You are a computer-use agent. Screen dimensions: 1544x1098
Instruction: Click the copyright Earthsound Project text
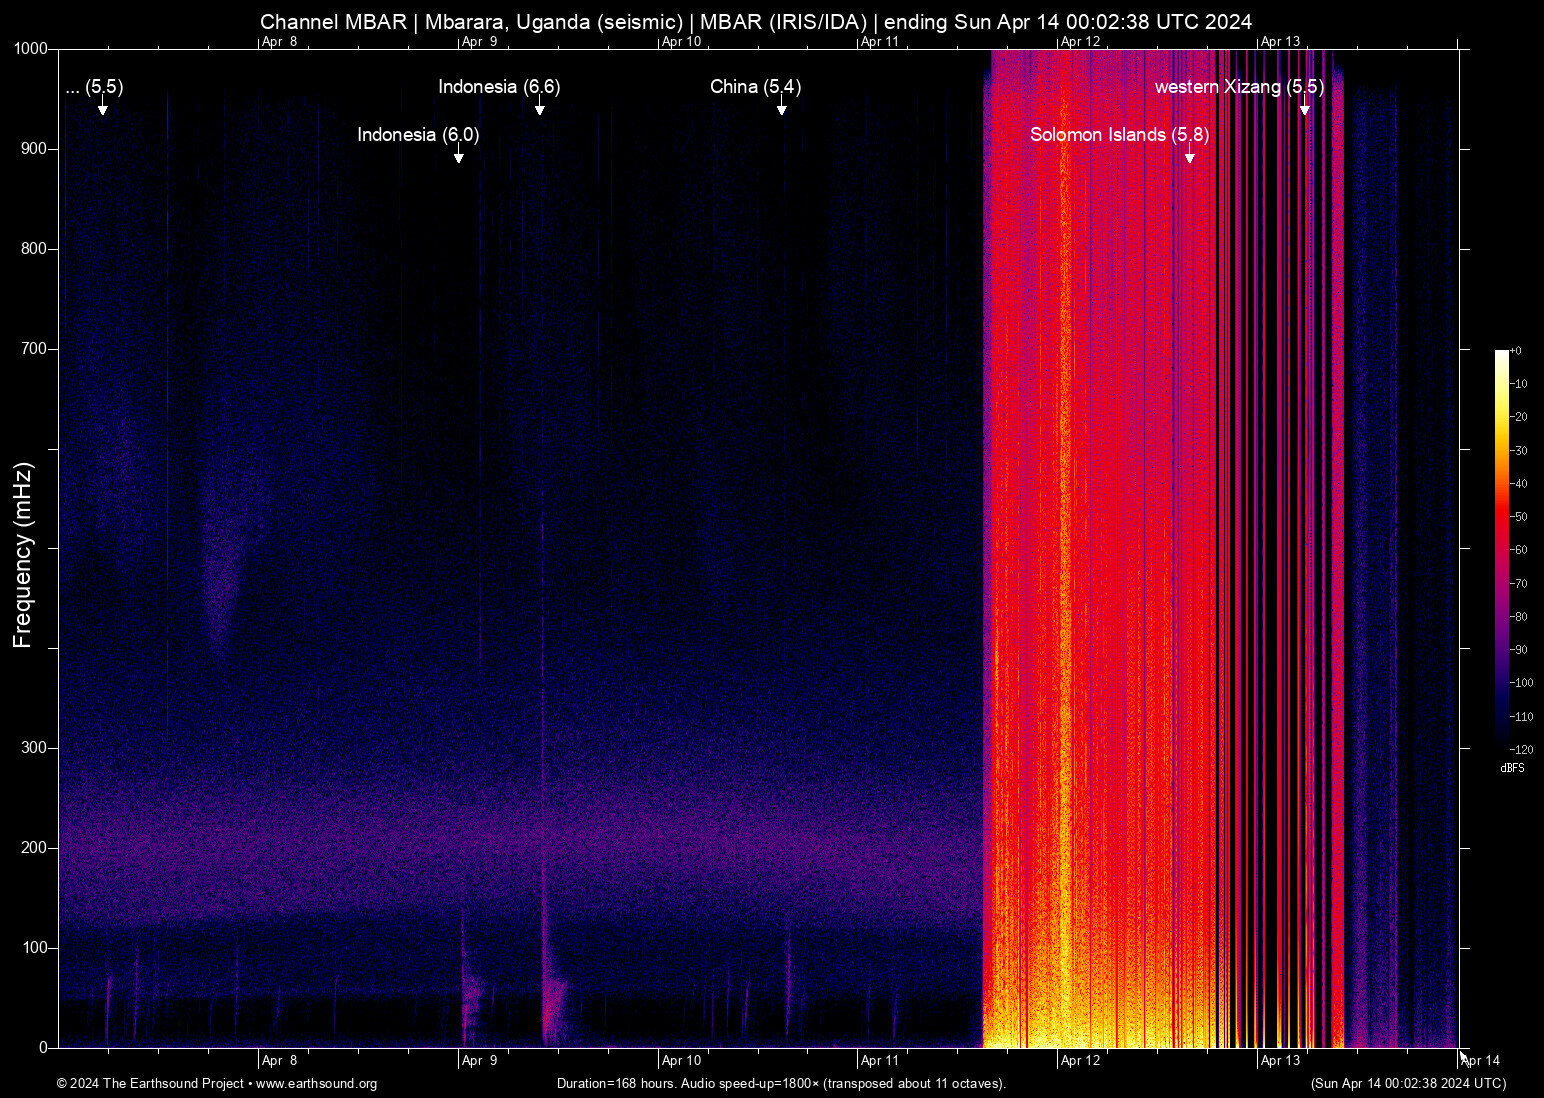[x=150, y=1084]
